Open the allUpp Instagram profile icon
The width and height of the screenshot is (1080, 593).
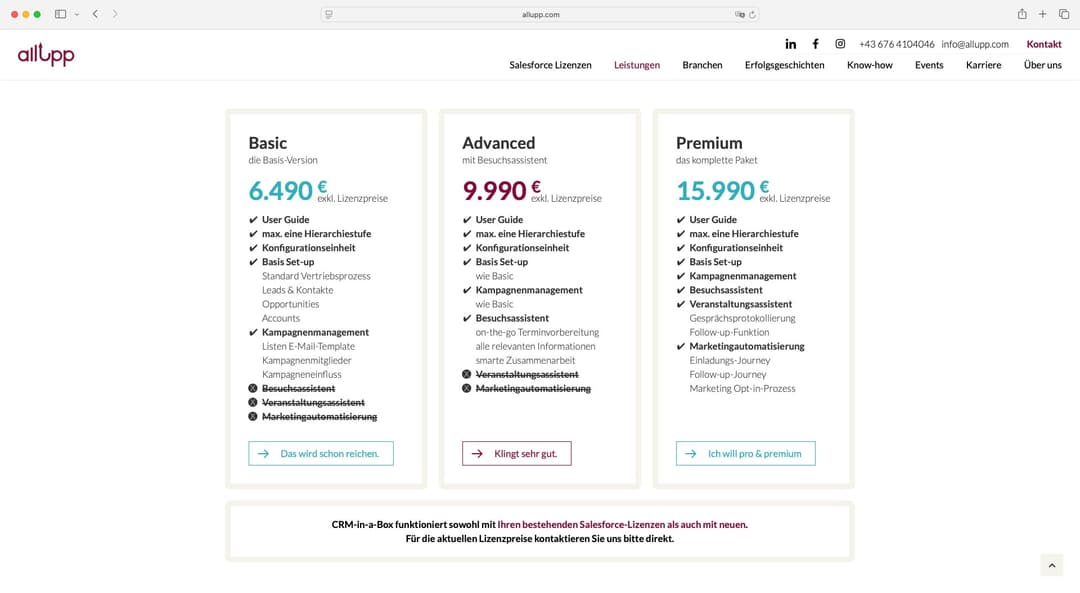tap(840, 44)
